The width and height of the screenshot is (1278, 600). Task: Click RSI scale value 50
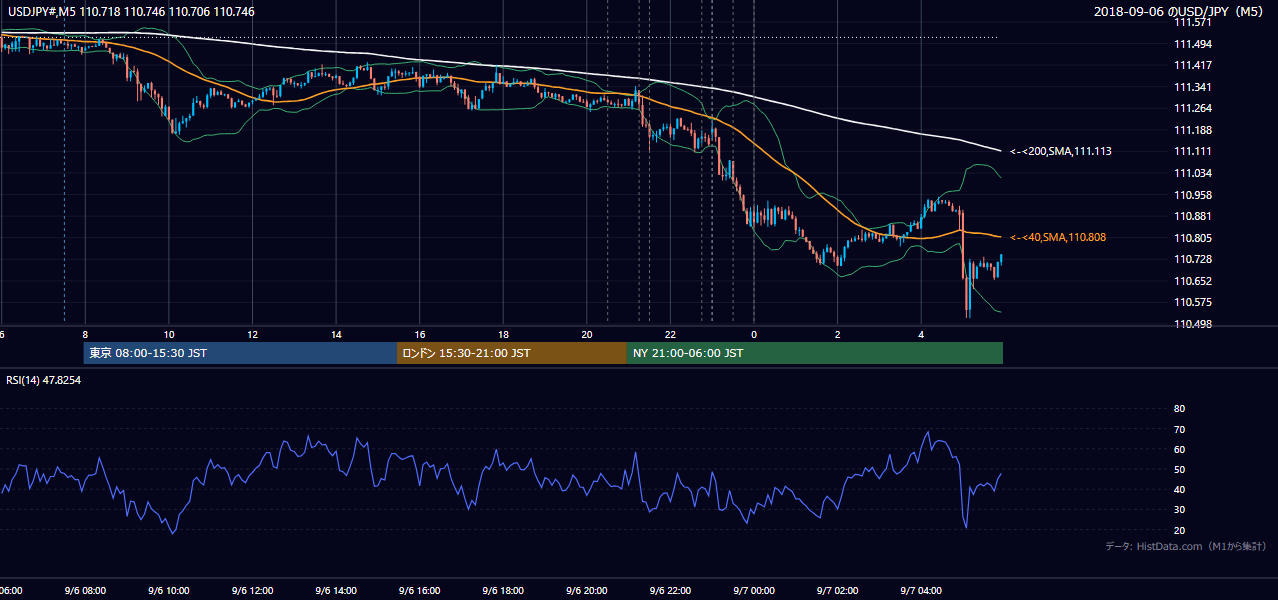(x=1179, y=469)
